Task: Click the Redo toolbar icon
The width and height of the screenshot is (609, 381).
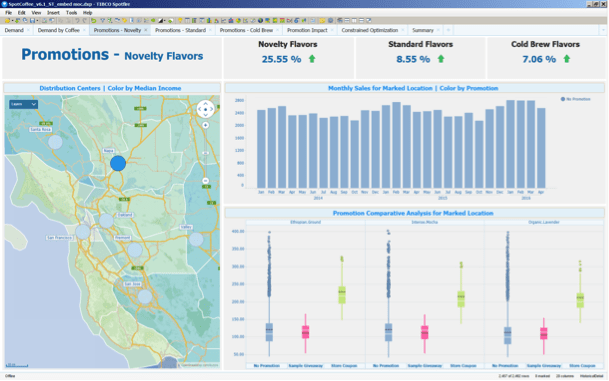Action: [85, 21]
